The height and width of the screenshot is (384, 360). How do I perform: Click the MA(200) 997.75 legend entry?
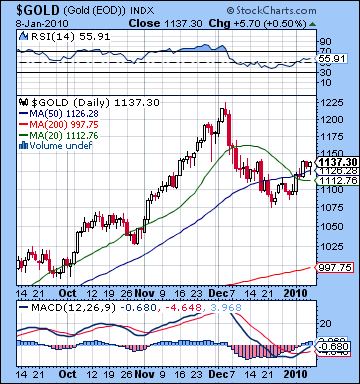(x=64, y=125)
